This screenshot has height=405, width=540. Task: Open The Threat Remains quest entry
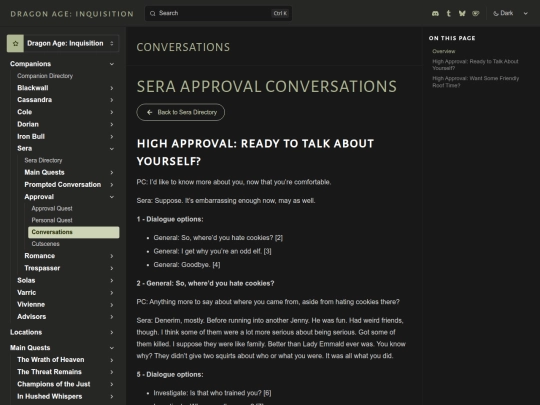(50, 372)
